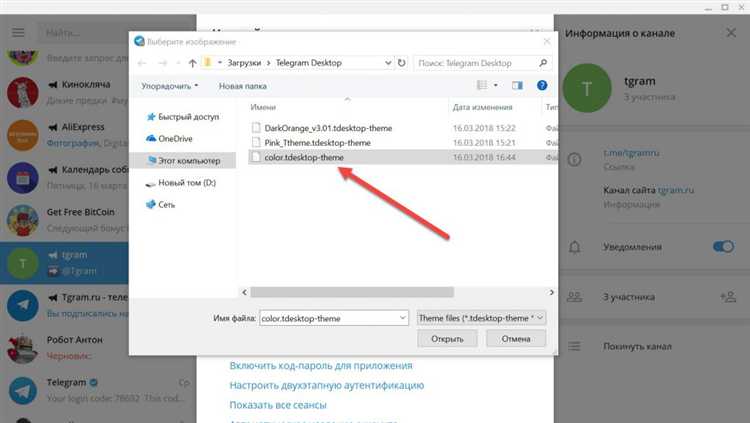
Task: Select Новый том (D:) drive
Action: 181,183
